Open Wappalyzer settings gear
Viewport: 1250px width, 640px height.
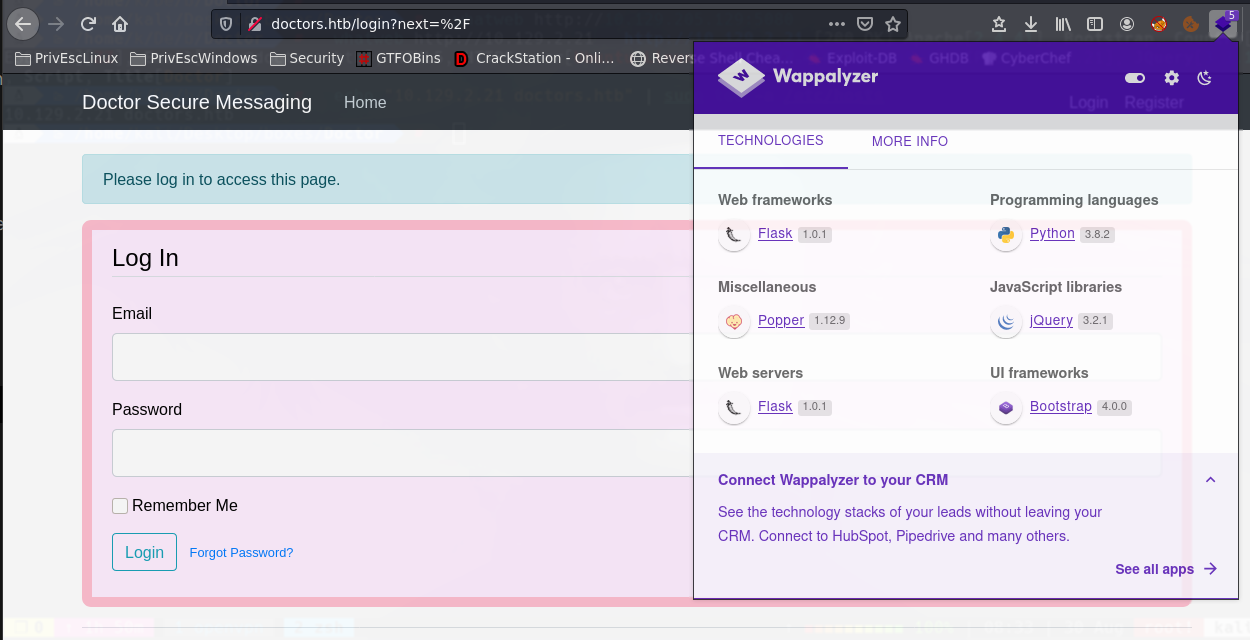(1171, 78)
